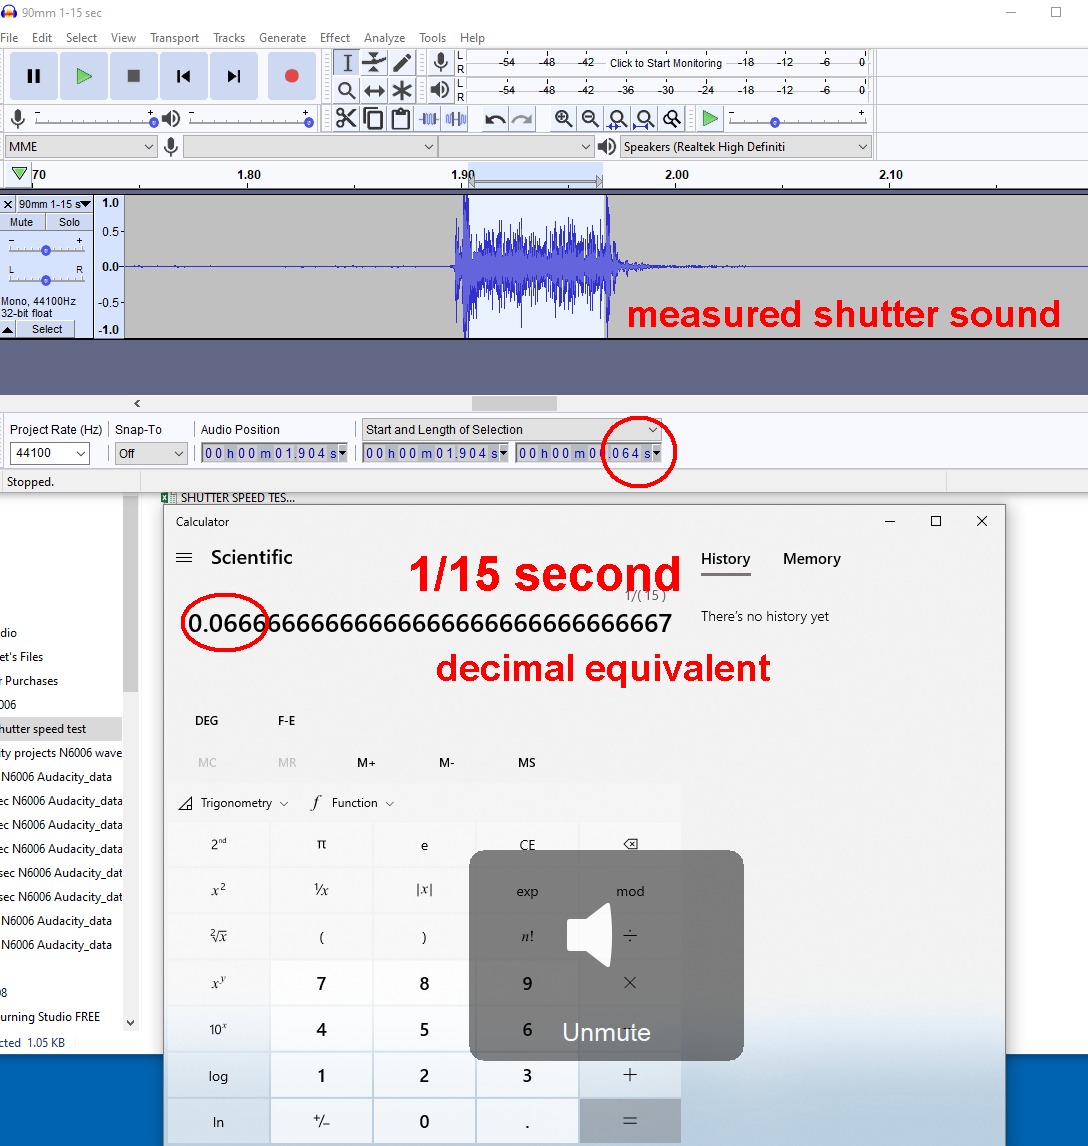Close the 90mm track with its X button
Viewport: 1088px width, 1146px height.
(x=8, y=204)
